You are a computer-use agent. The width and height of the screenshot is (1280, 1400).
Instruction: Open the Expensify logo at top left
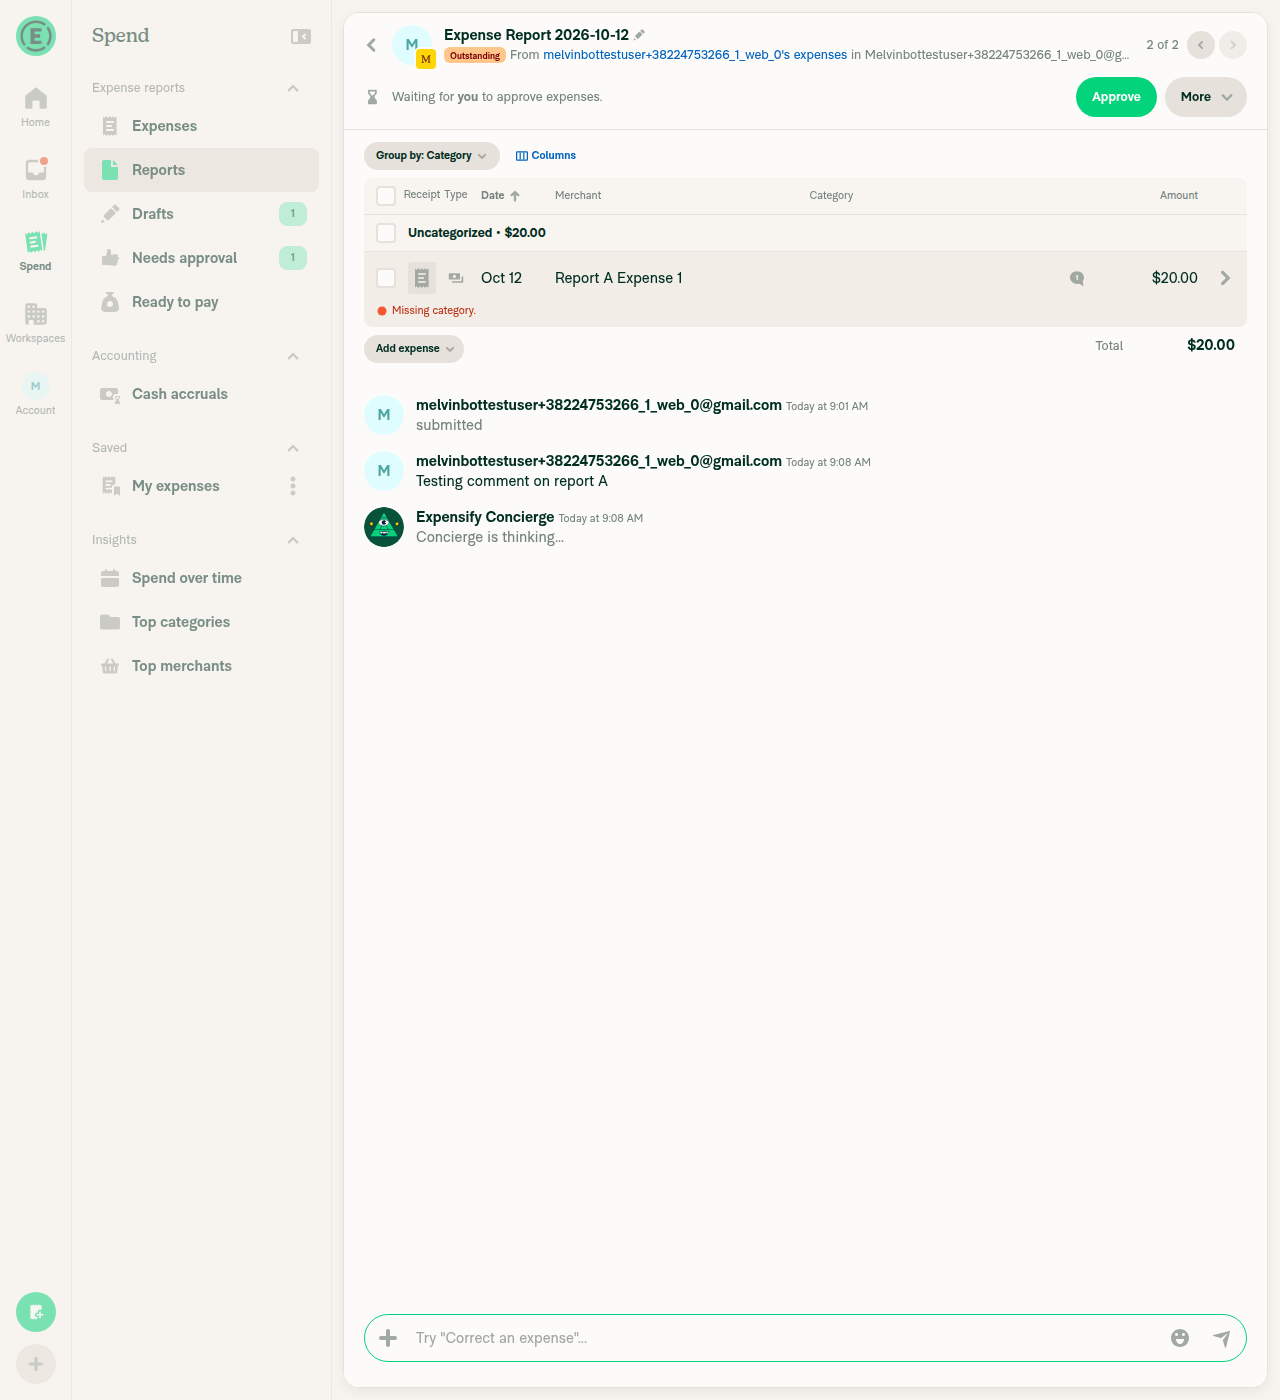(x=36, y=36)
